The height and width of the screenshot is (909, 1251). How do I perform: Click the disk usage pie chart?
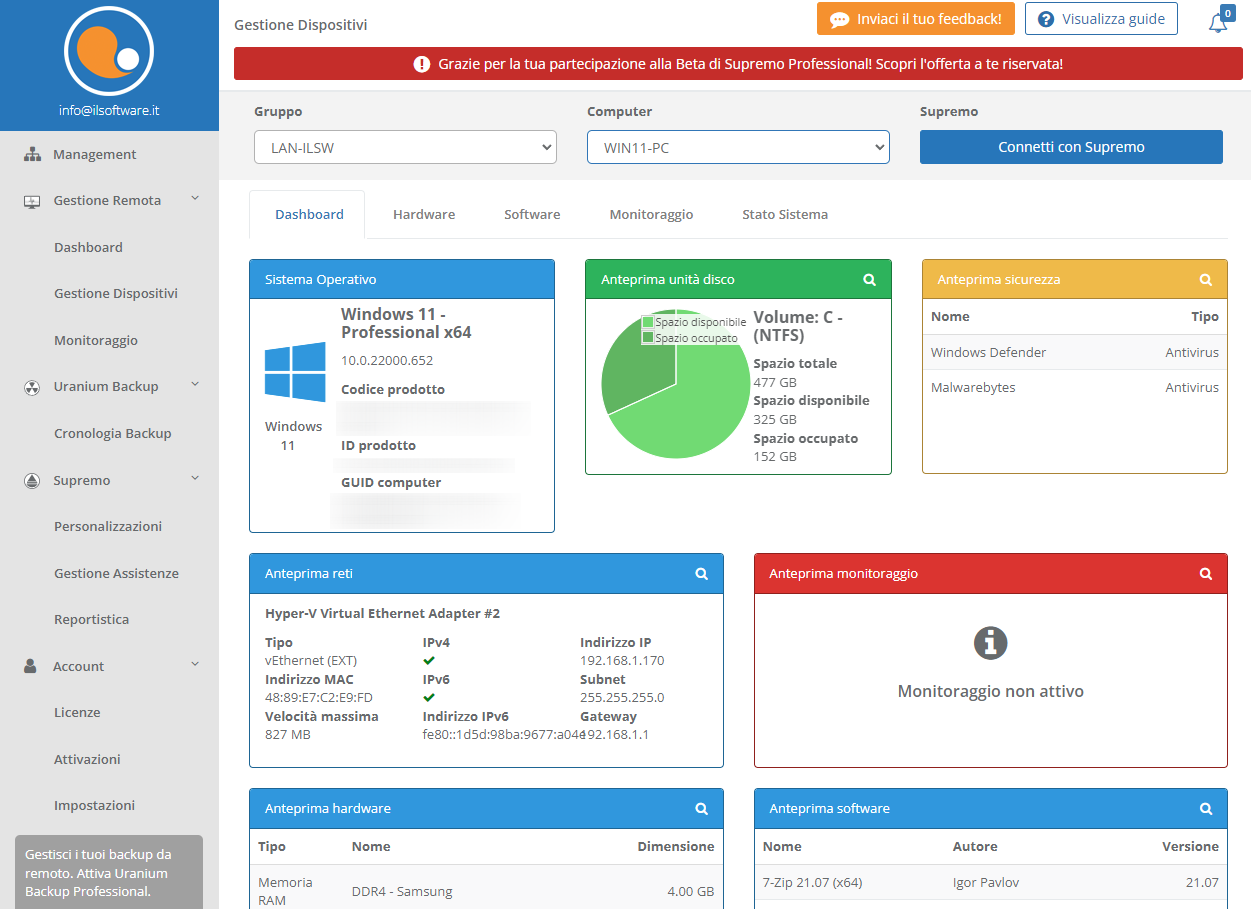click(676, 384)
